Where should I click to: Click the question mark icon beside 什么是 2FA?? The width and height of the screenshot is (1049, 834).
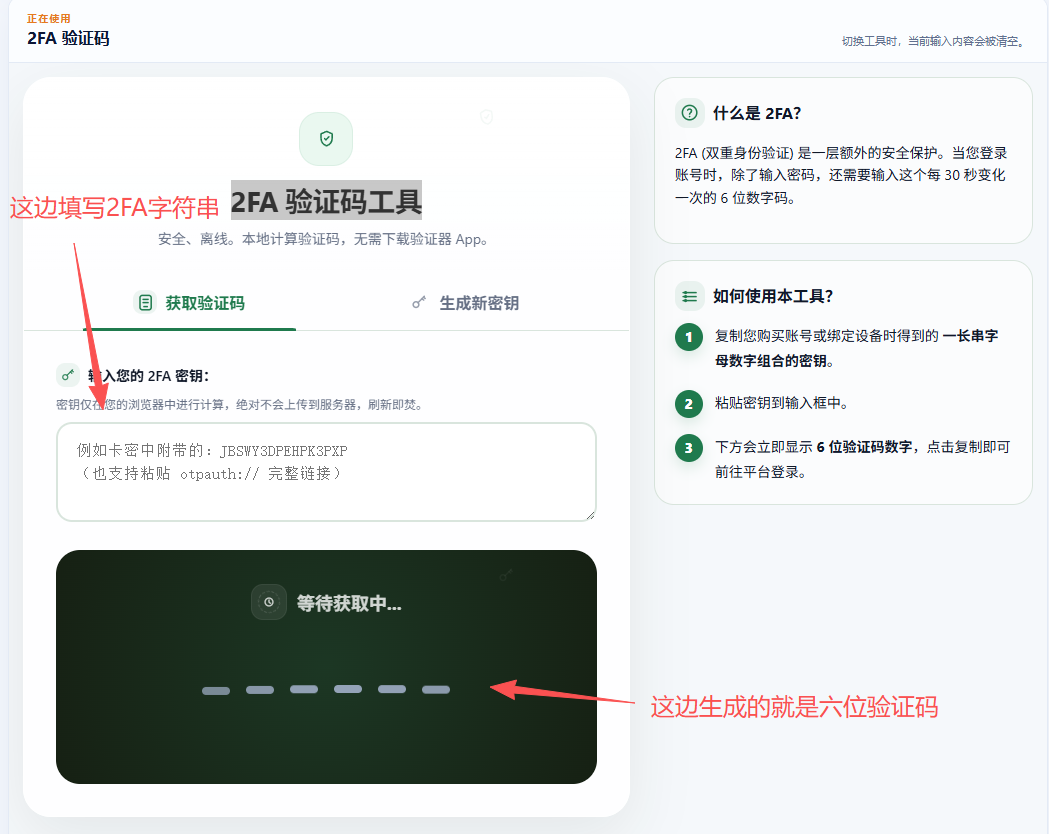(689, 112)
